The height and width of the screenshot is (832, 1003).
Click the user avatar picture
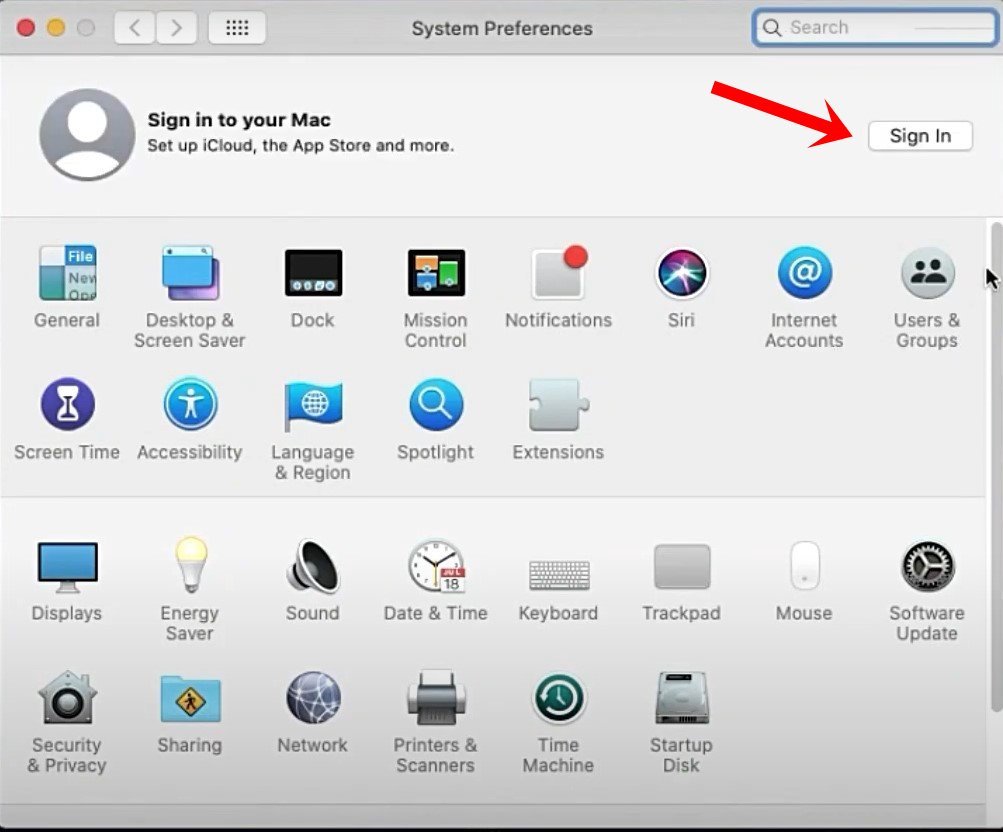(x=87, y=135)
